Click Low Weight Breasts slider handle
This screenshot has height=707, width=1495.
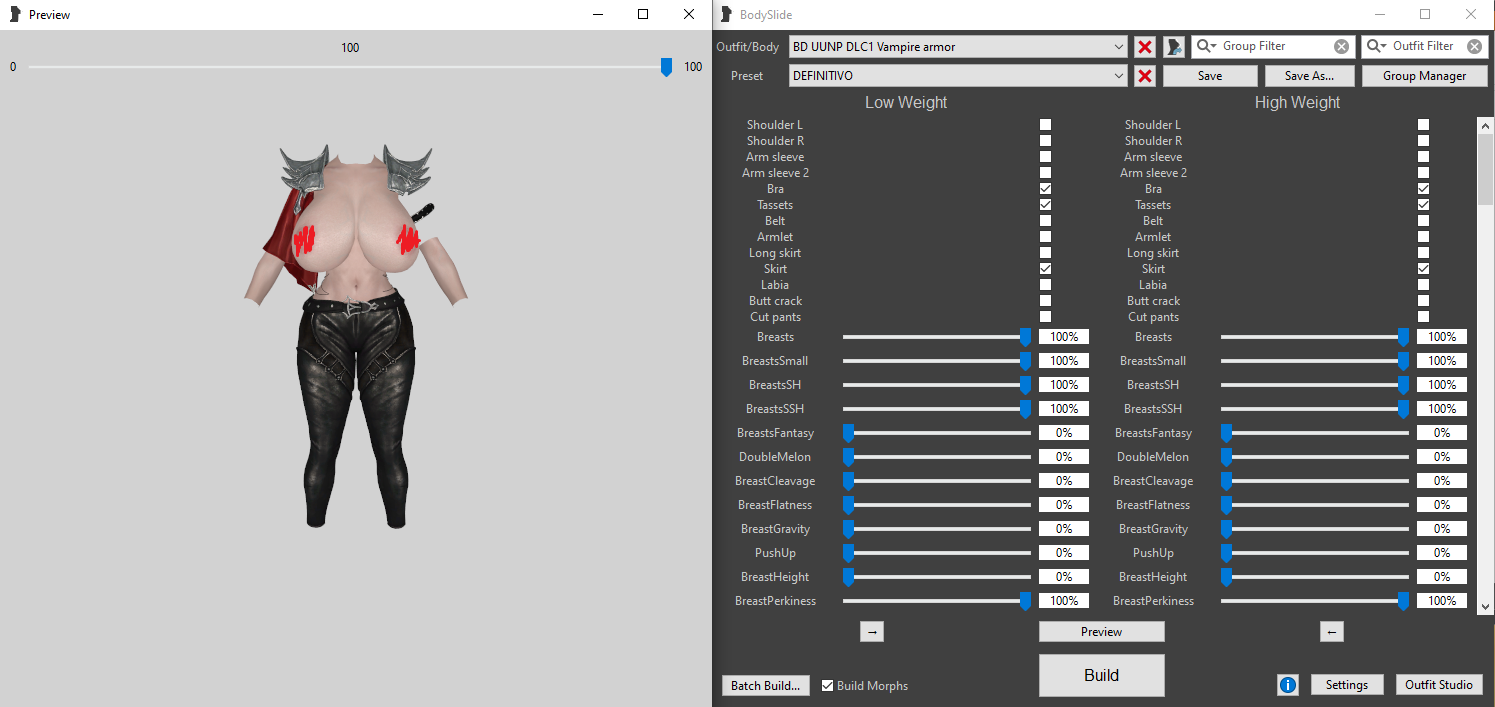[x=1025, y=337]
